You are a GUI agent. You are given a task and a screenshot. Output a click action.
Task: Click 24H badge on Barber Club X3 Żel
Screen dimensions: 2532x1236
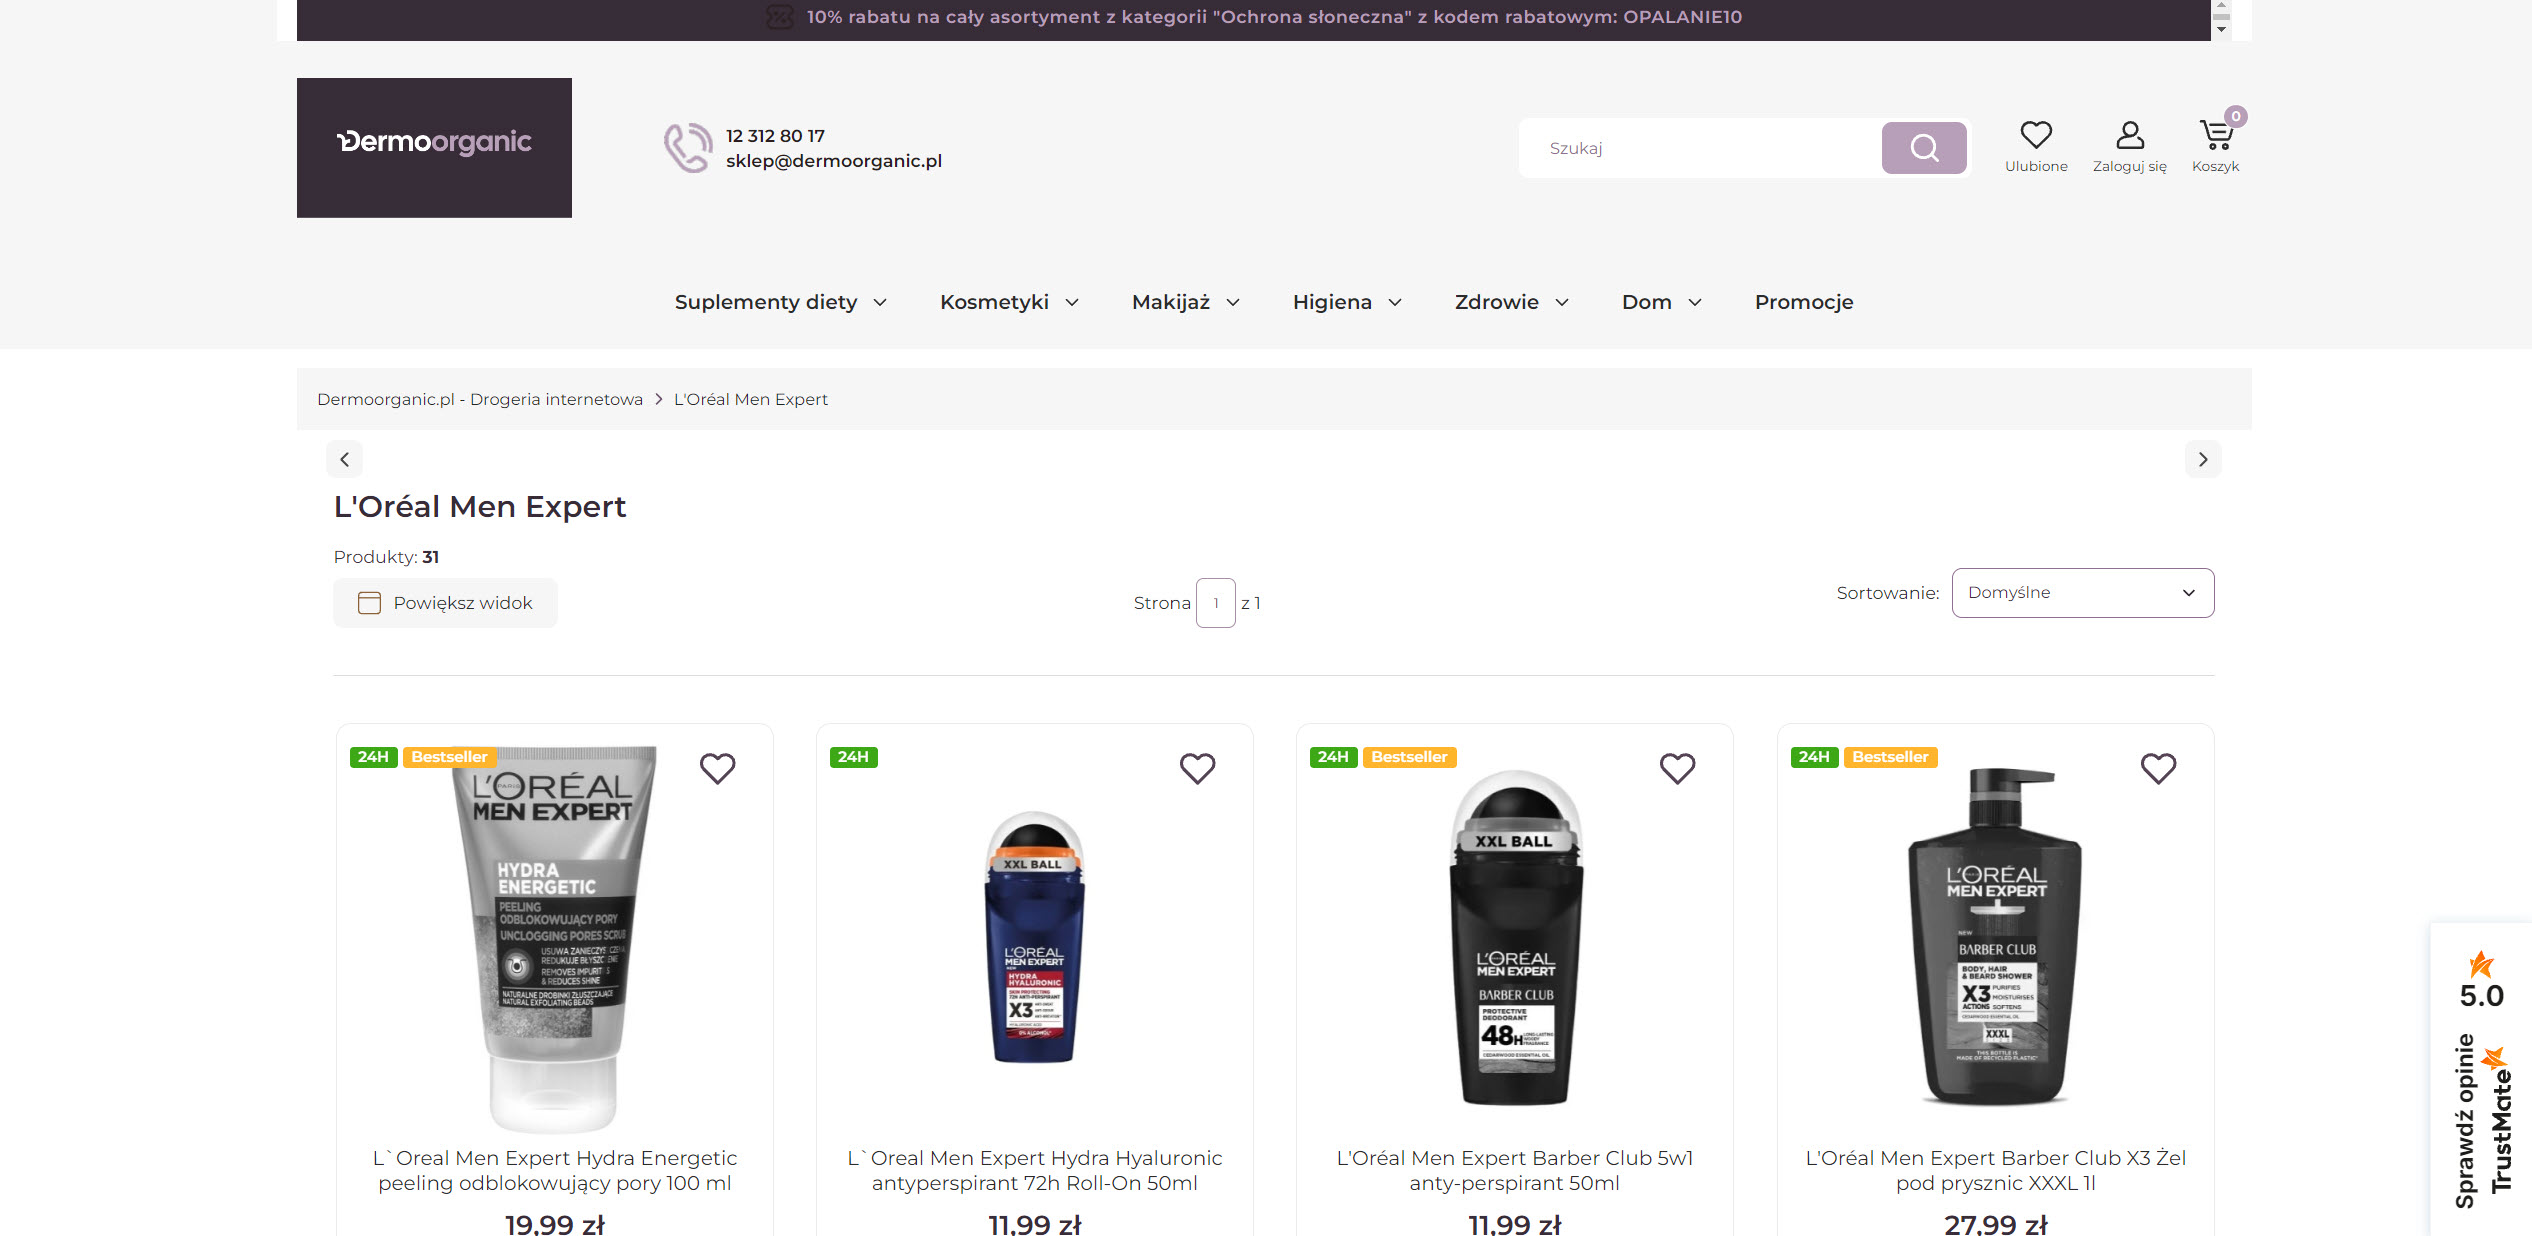point(1814,757)
